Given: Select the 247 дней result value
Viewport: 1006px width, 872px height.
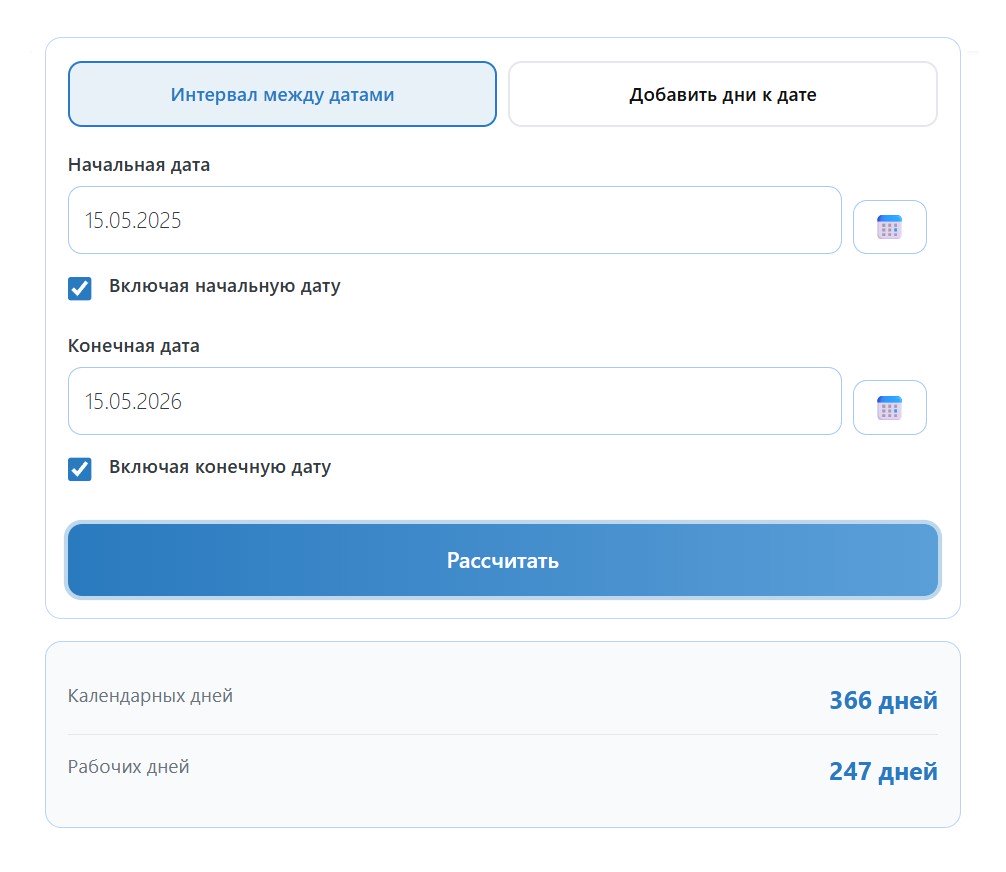Looking at the screenshot, I should click(x=883, y=771).
